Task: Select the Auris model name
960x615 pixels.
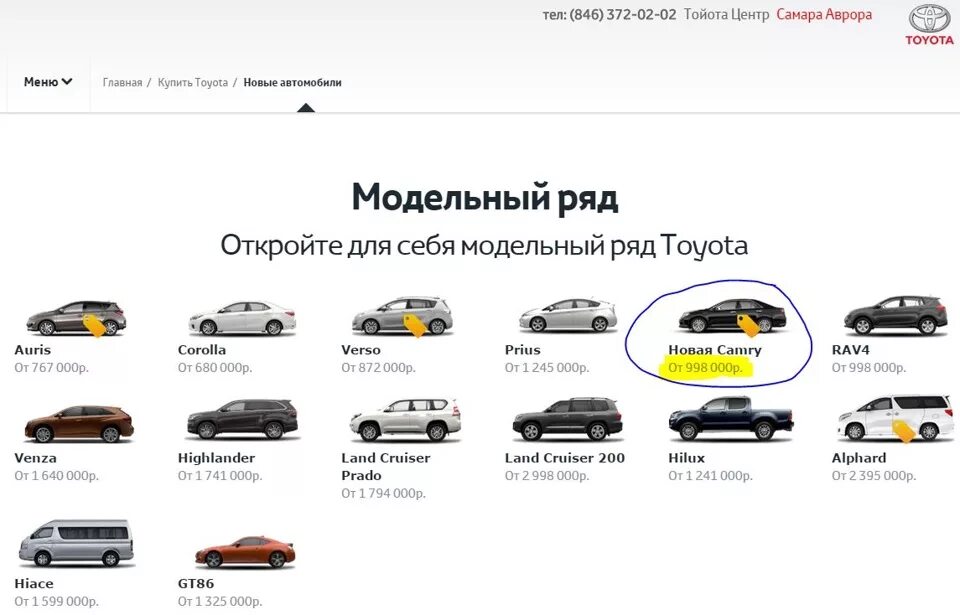Action: coord(32,350)
